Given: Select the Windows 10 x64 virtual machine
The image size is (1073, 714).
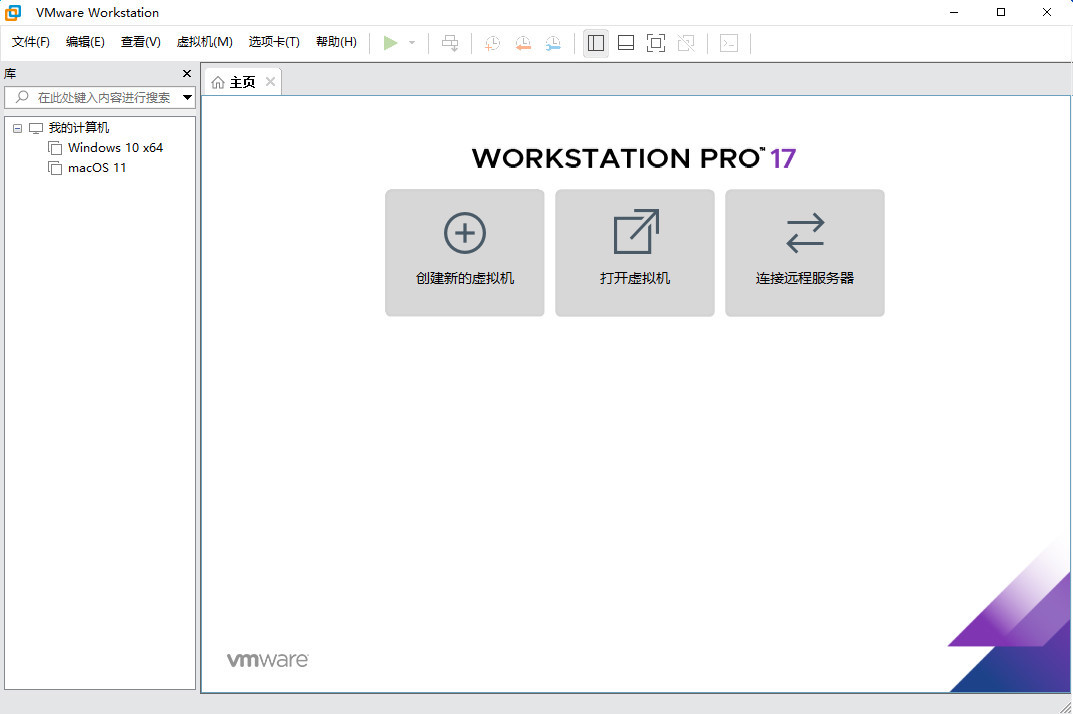Looking at the screenshot, I should (x=115, y=147).
